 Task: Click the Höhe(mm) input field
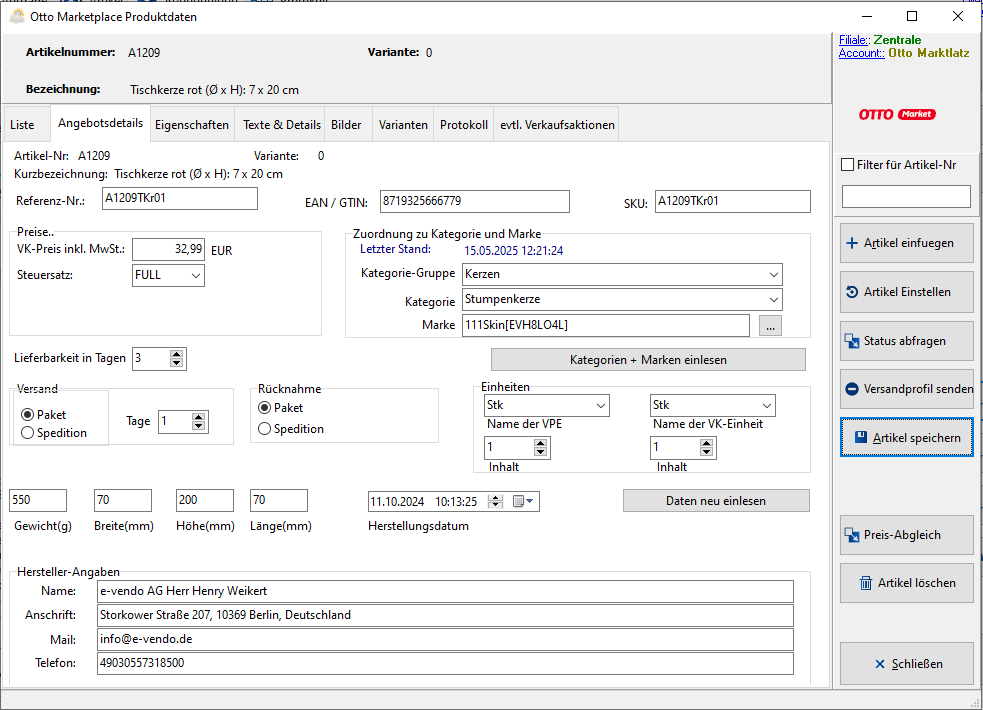(x=205, y=500)
